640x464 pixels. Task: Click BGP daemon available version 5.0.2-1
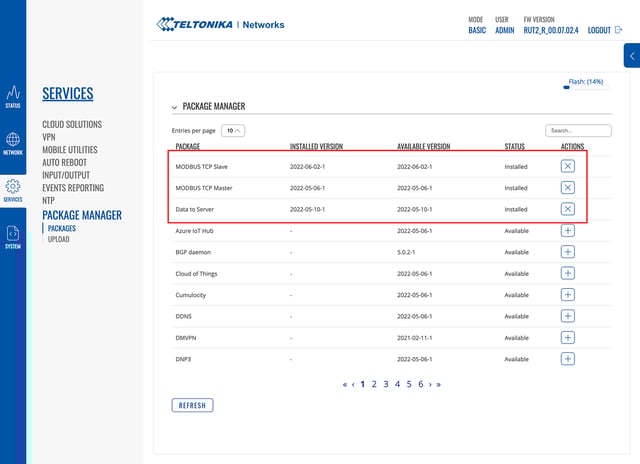406,252
